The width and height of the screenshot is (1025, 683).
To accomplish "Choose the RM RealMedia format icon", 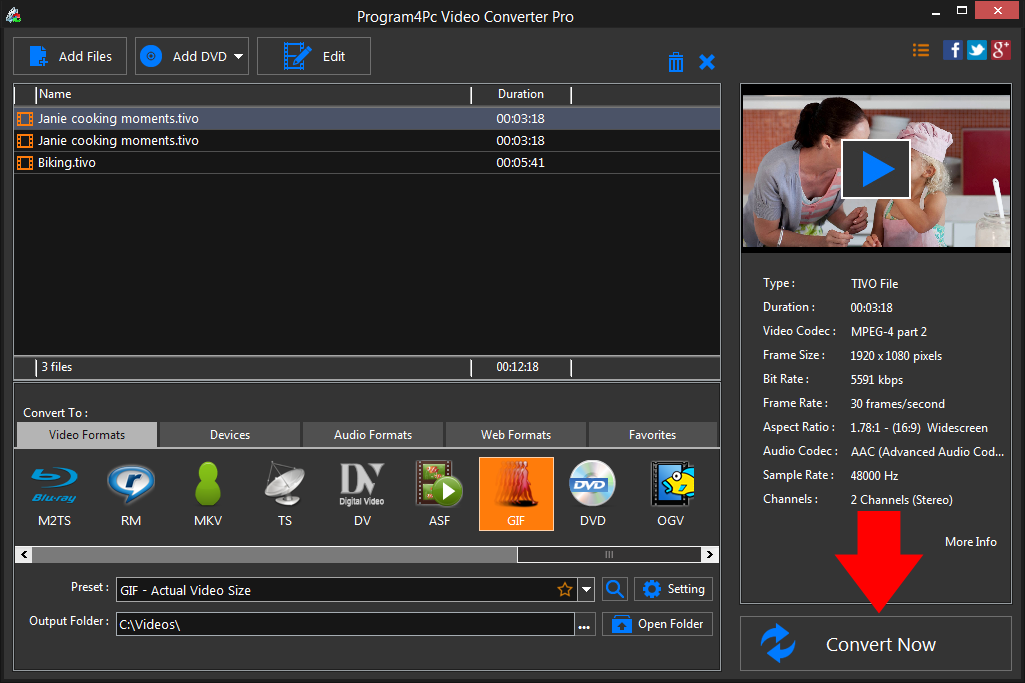I will coord(131,493).
